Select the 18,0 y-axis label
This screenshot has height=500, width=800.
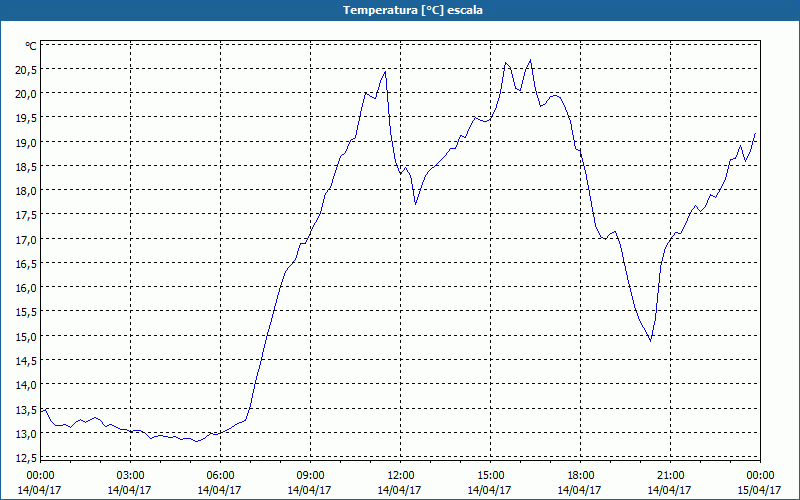[26, 192]
